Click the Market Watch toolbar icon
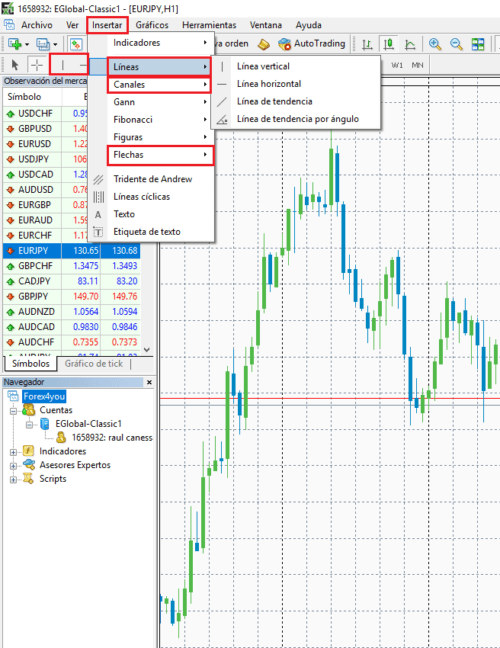 pos(76,44)
